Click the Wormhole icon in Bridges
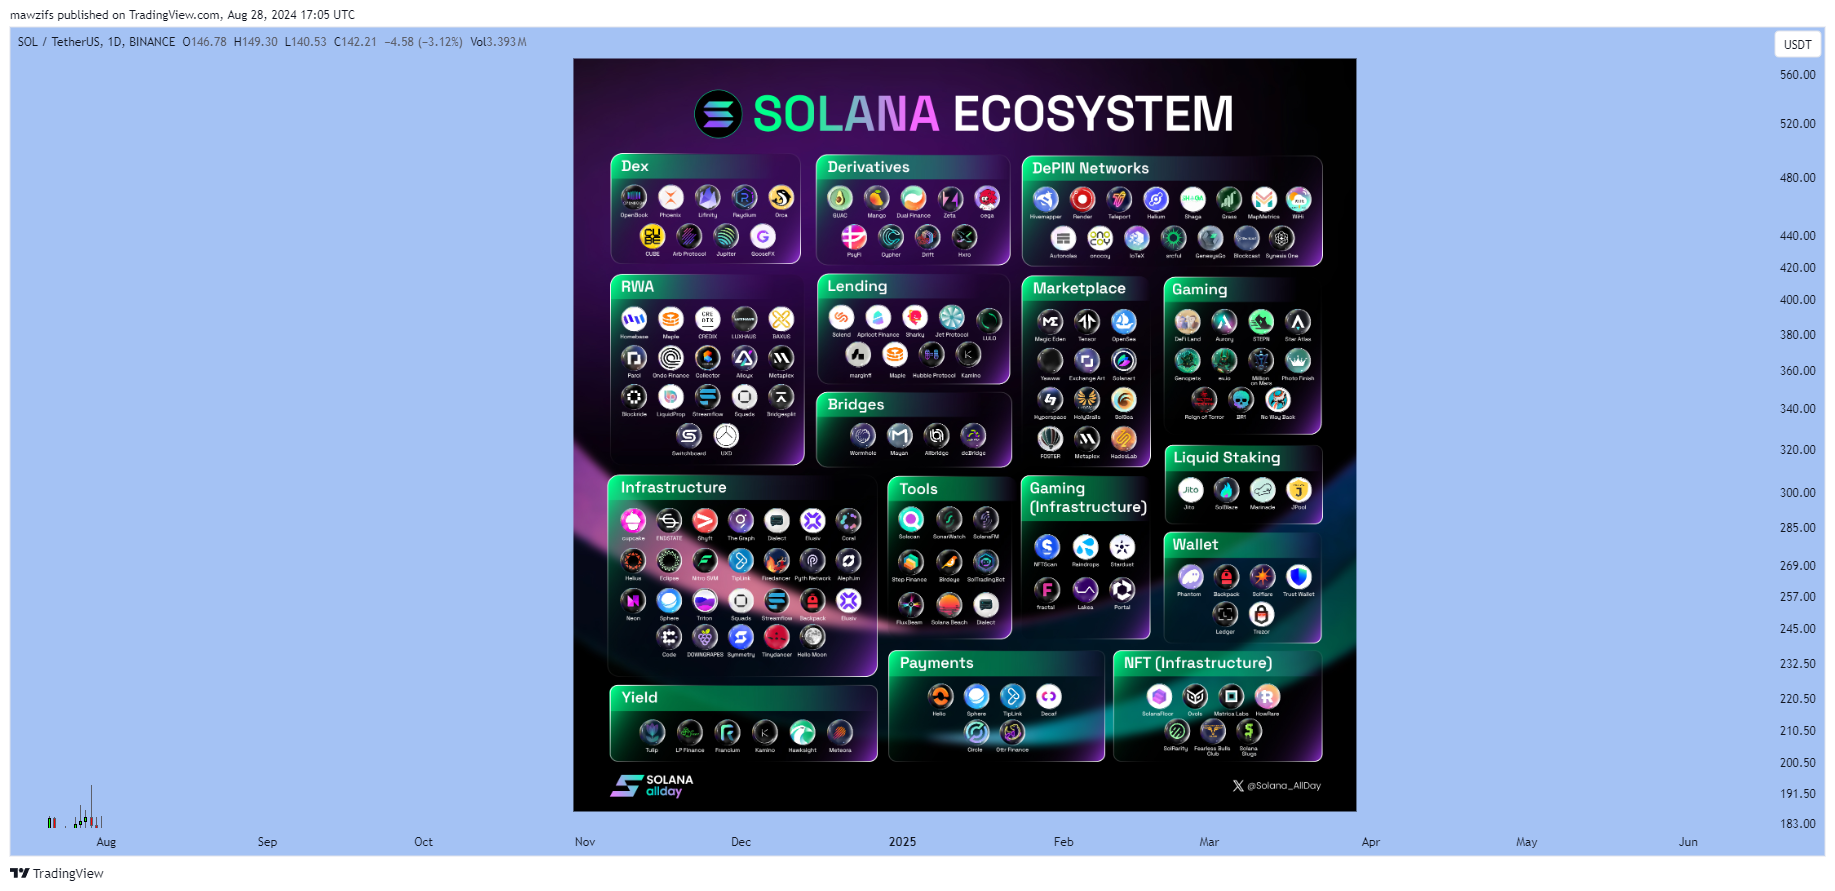Image resolution: width=1835 pixels, height=891 pixels. [x=863, y=435]
